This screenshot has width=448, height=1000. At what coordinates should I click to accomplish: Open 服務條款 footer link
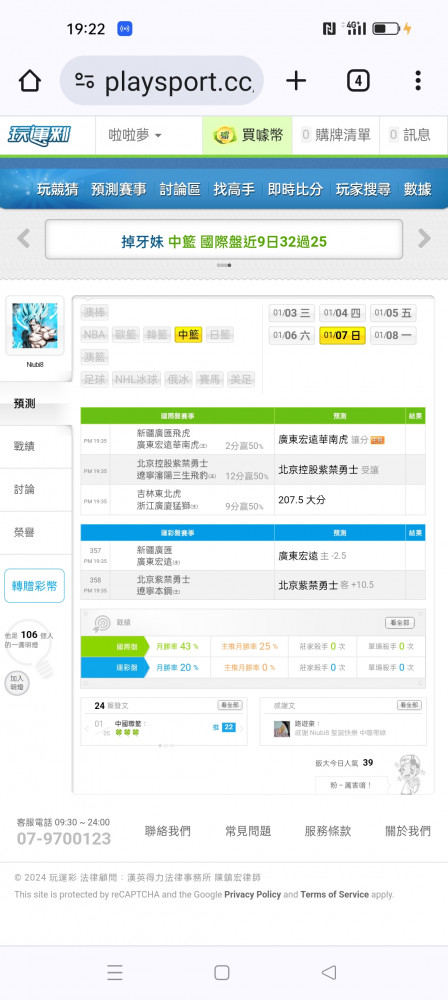click(x=328, y=831)
